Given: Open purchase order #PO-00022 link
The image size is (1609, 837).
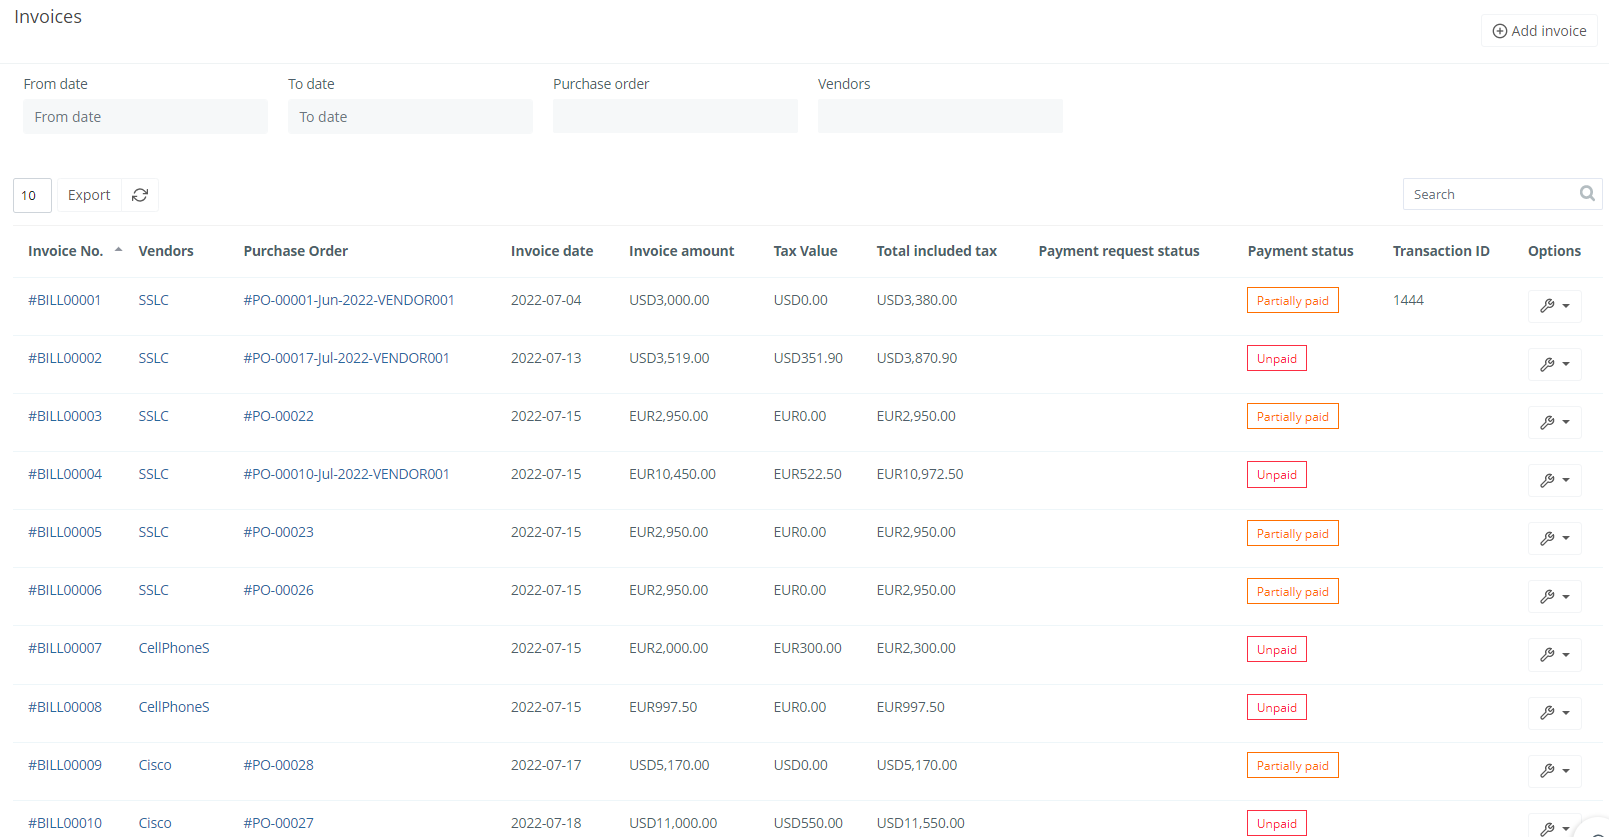Looking at the screenshot, I should click(278, 416).
